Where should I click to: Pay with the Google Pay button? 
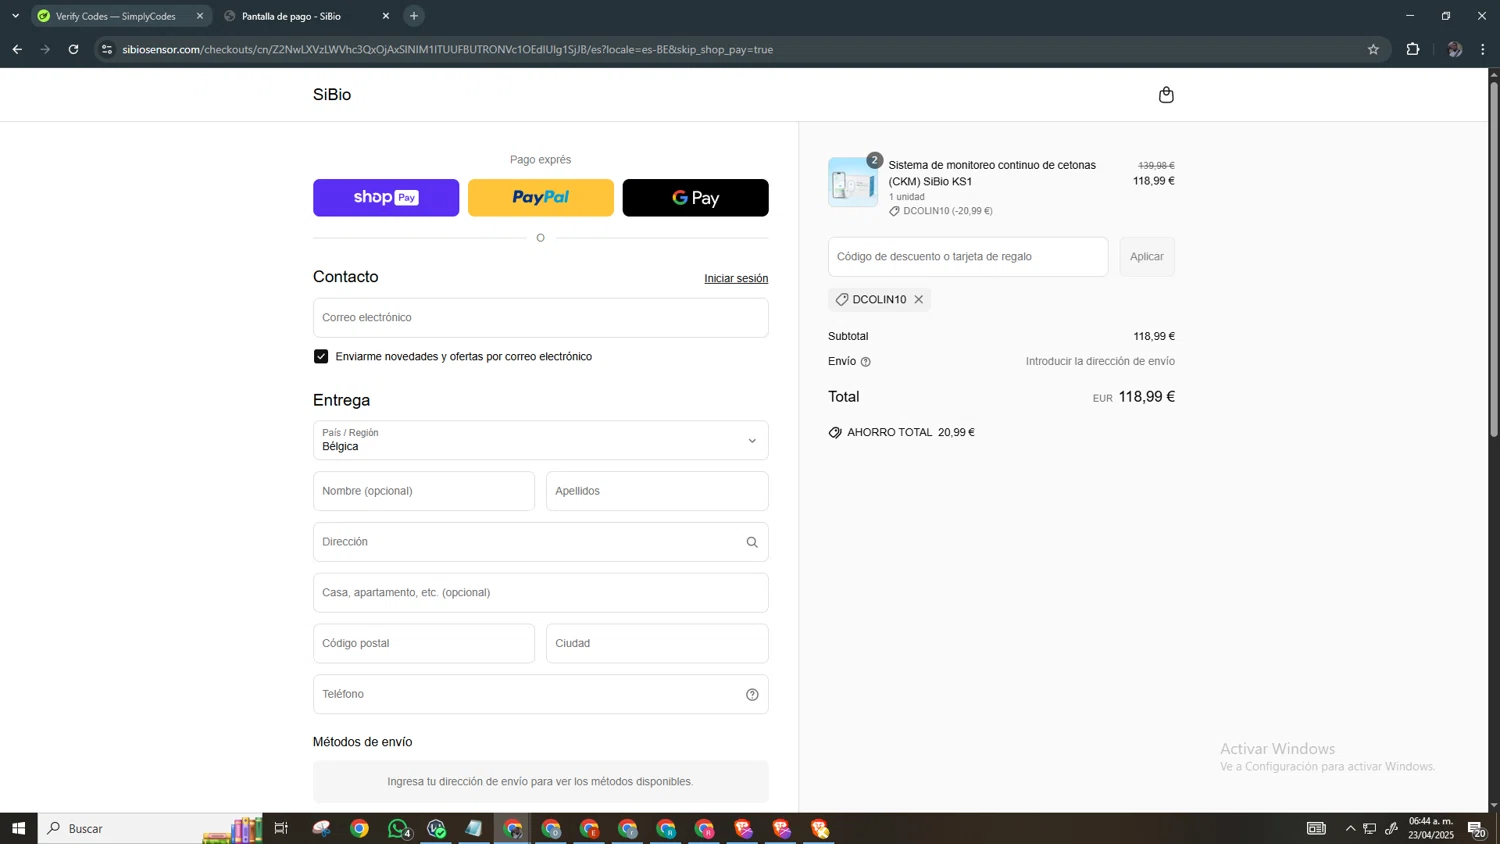pos(696,198)
